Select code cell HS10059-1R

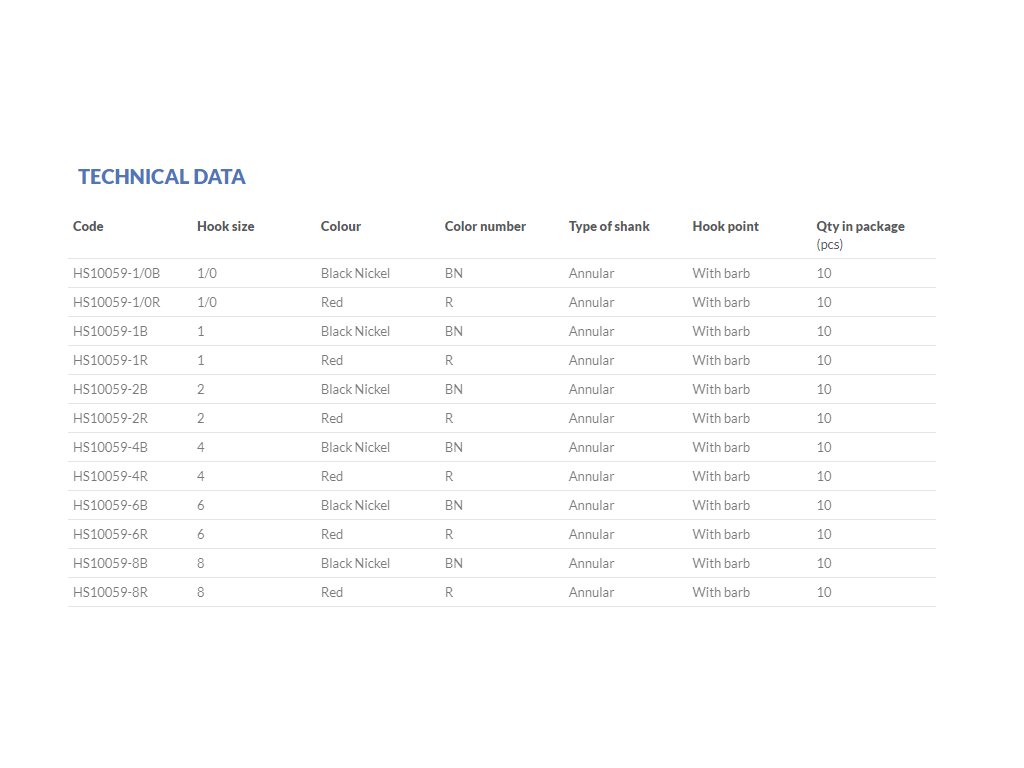click(110, 360)
